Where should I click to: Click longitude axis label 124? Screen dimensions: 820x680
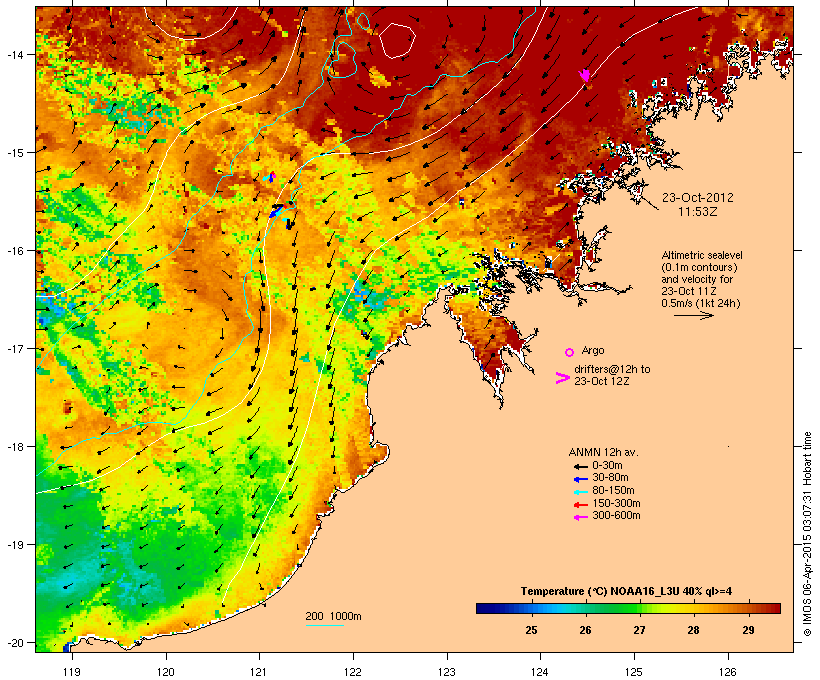pos(540,672)
